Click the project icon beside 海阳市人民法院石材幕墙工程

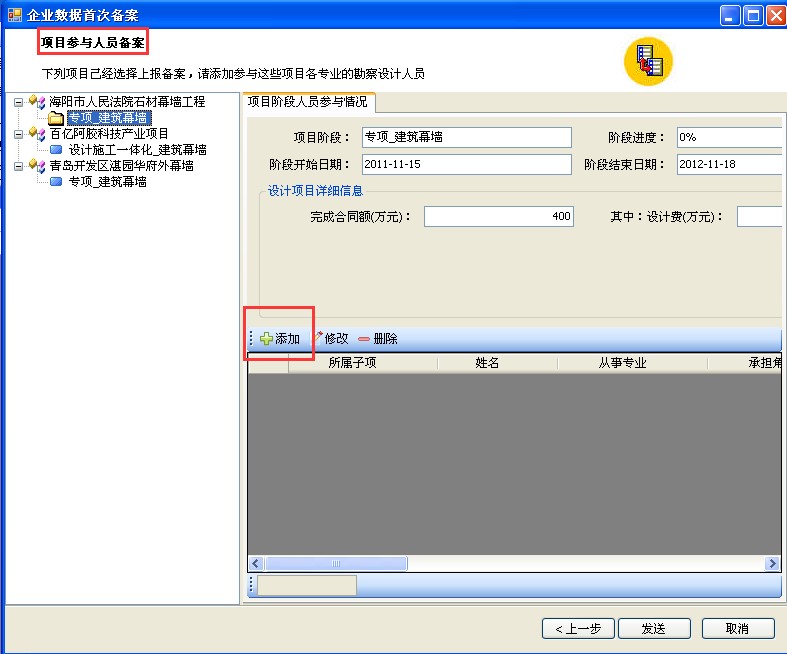(37, 102)
